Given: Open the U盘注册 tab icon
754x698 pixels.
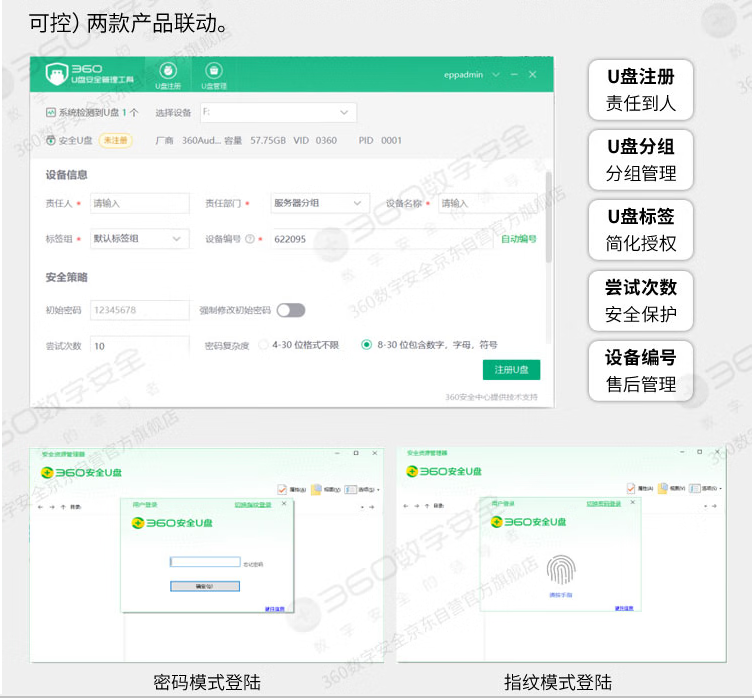Looking at the screenshot, I should tap(168, 71).
